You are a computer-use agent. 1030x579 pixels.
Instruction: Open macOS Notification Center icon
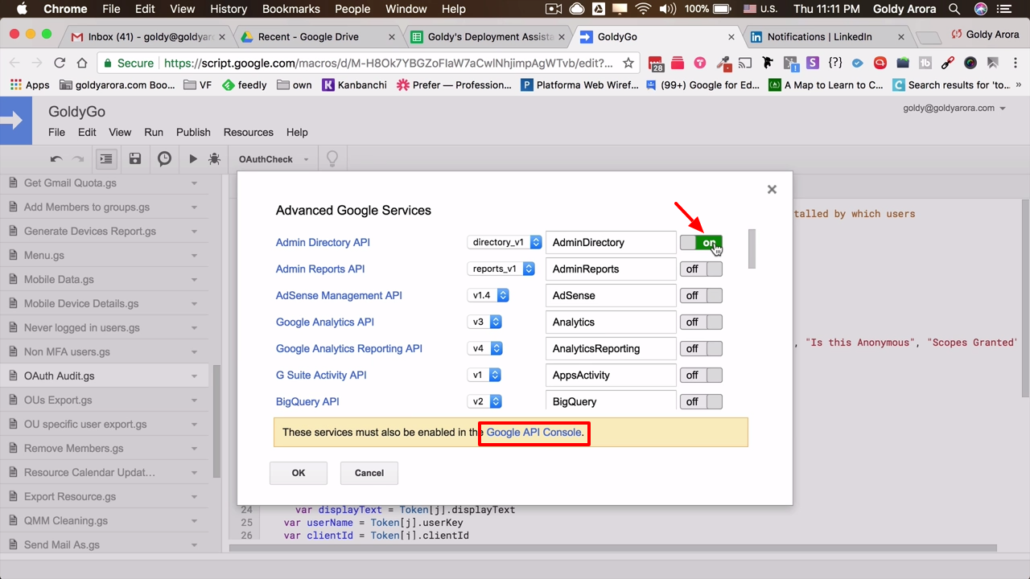[1004, 9]
